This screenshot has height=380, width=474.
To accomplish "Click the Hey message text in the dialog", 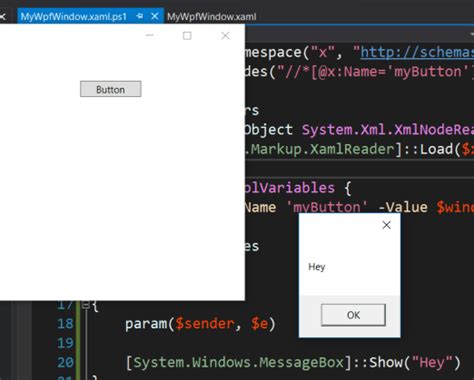I will pyautogui.click(x=317, y=267).
